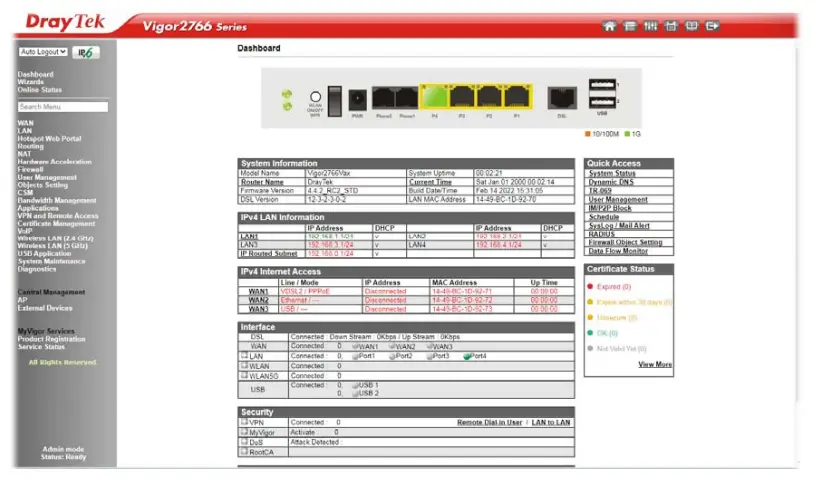Click the RootCA row icon in Security table
This screenshot has width=813, height=484.
pos(244,451)
